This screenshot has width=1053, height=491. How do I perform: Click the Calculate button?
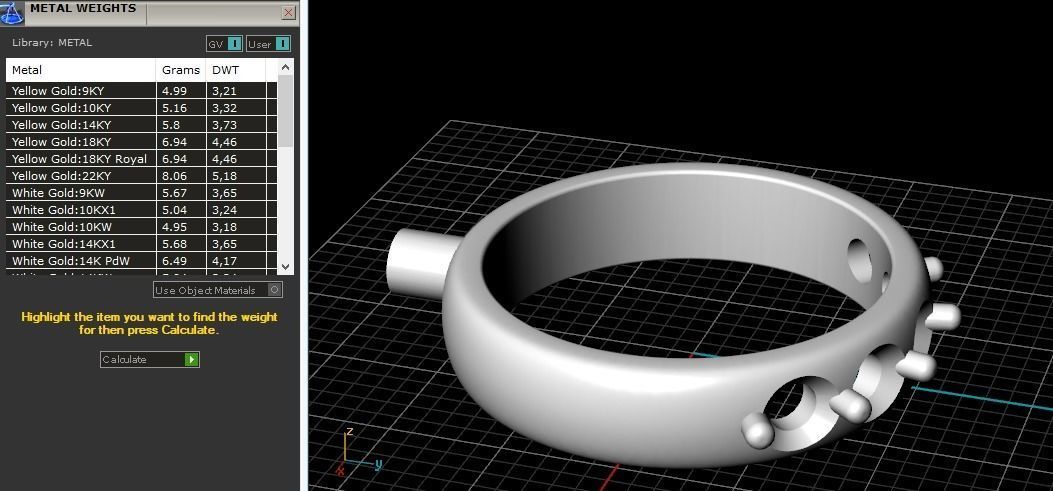pos(150,359)
